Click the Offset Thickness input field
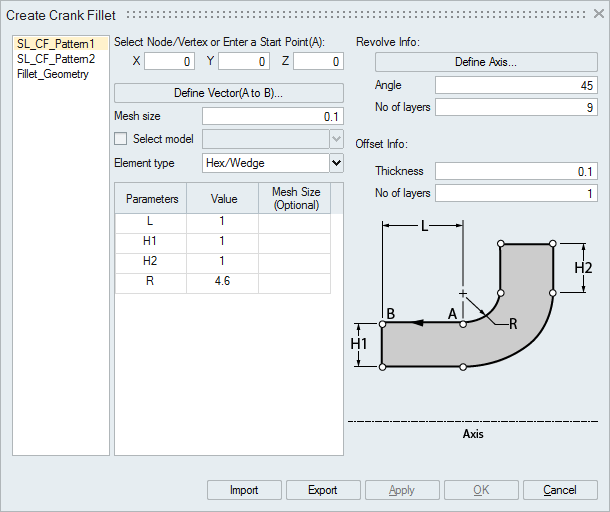 coord(516,171)
